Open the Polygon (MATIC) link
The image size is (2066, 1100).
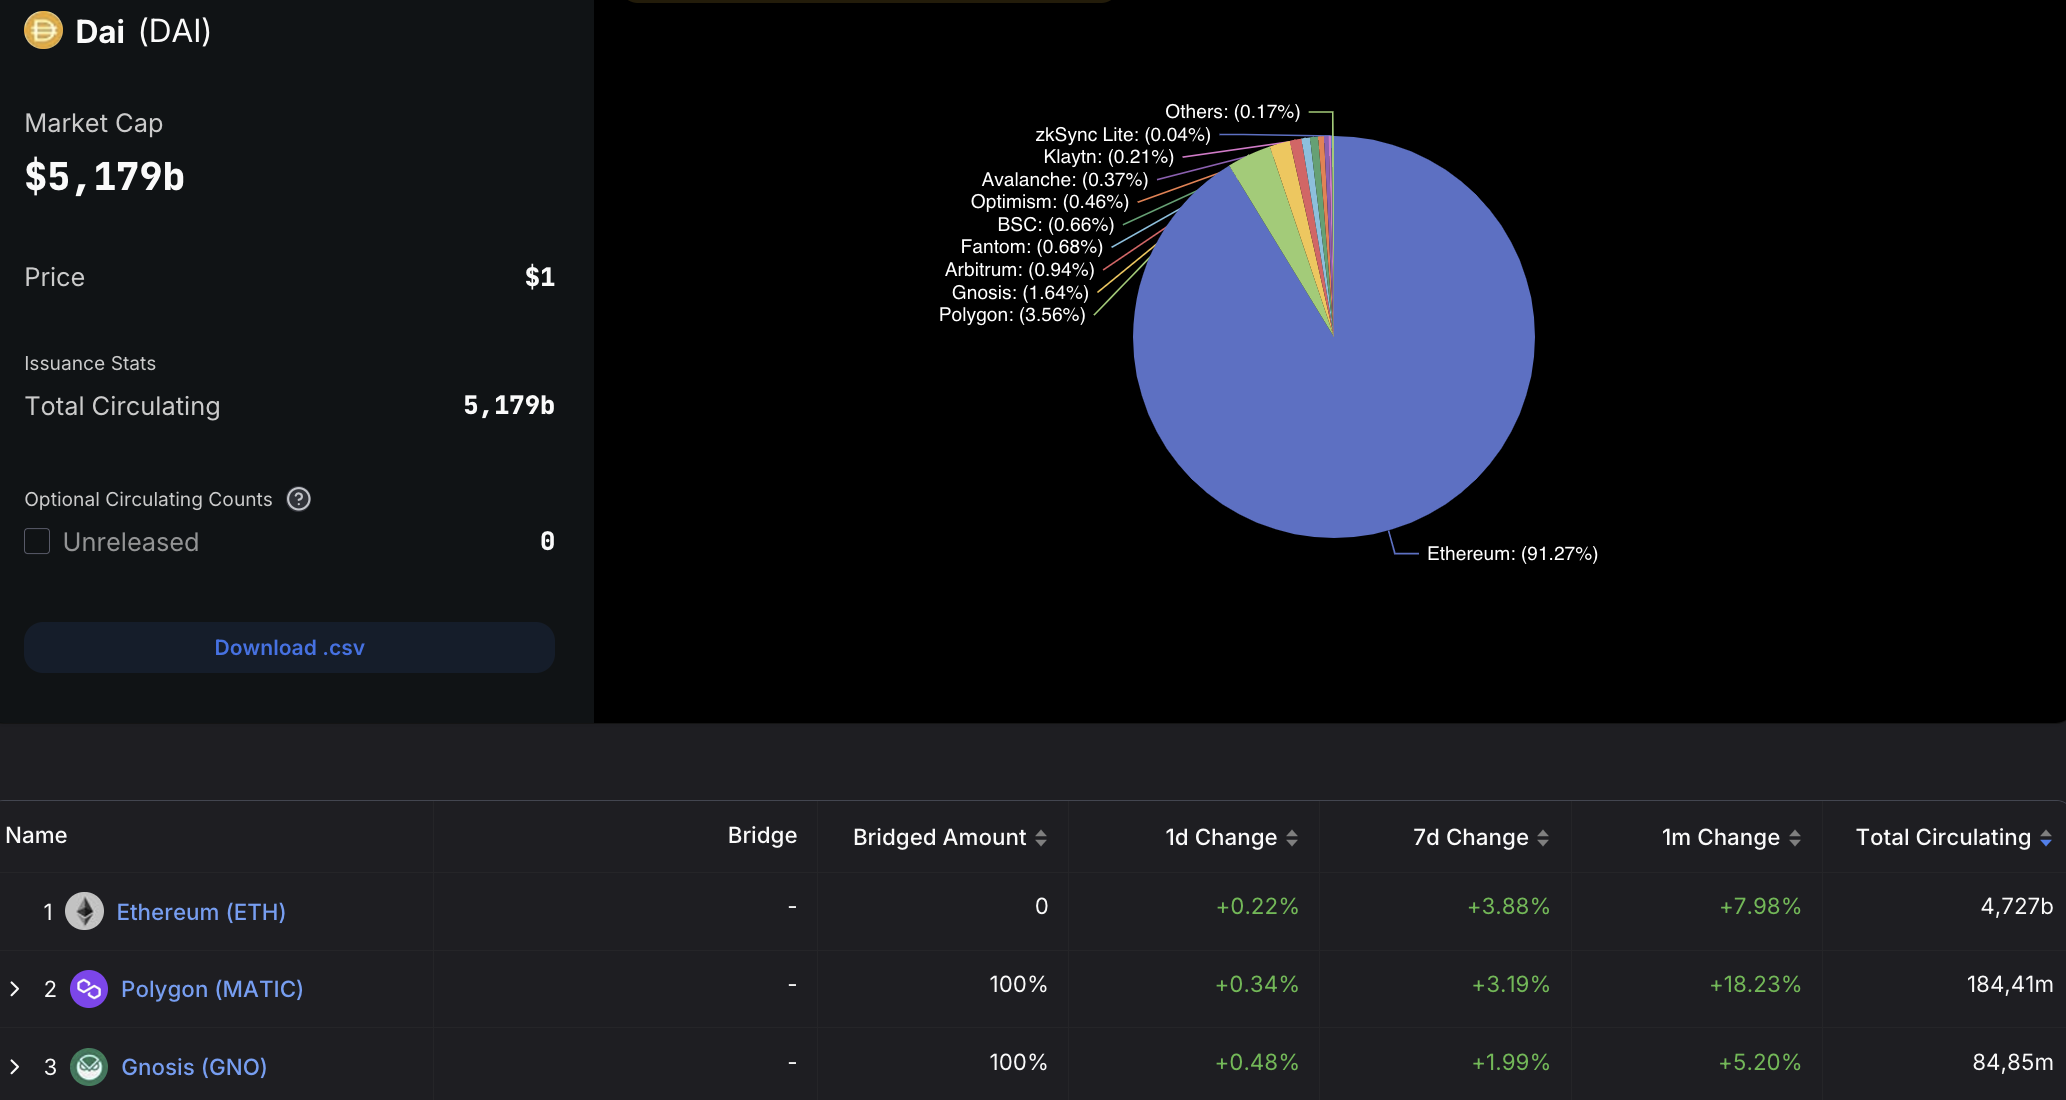pos(212,989)
